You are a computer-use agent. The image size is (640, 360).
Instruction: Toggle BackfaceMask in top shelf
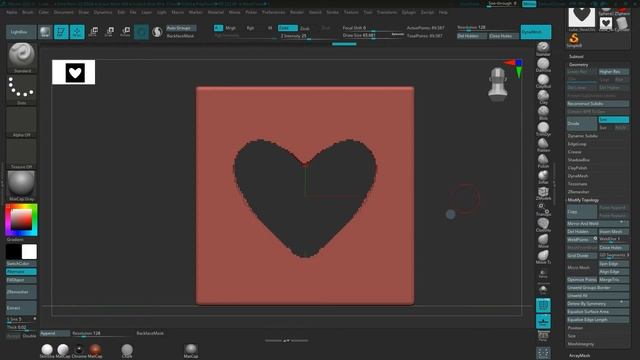[x=181, y=36]
